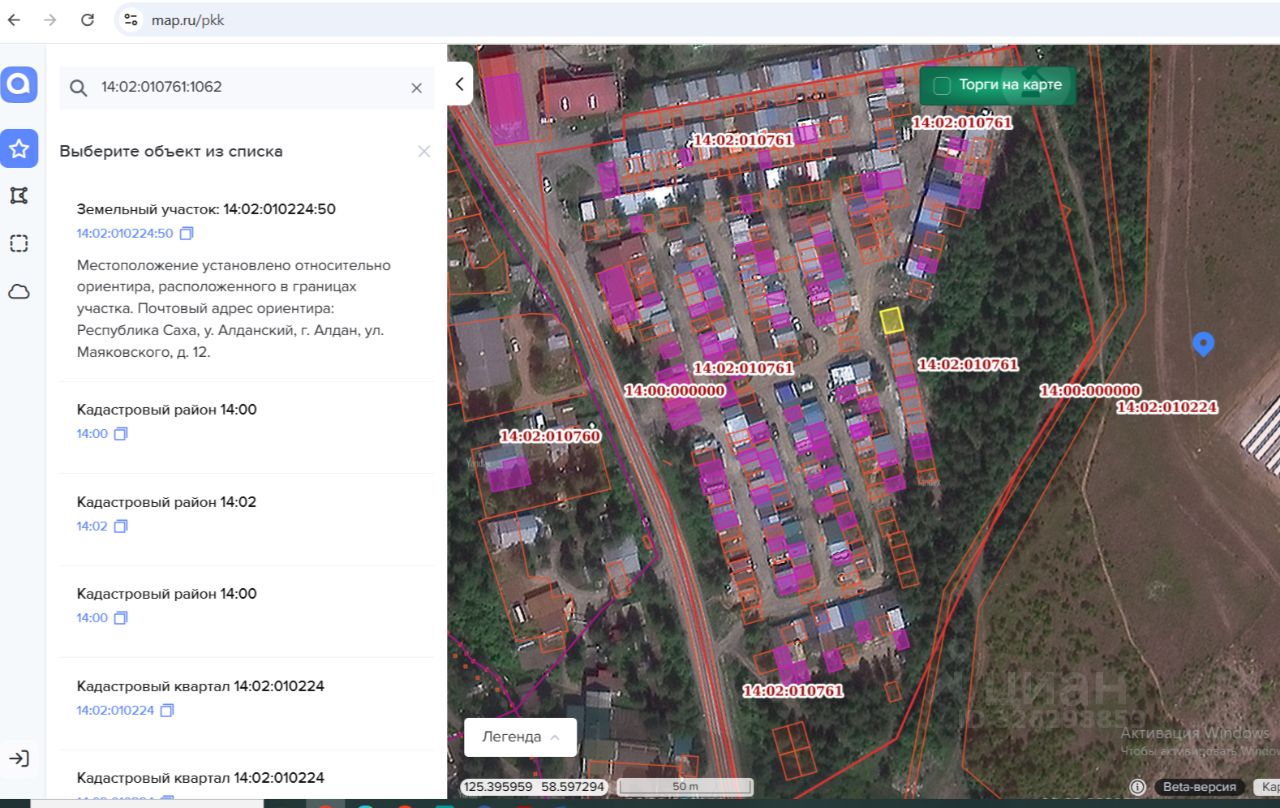The image size is (1280, 808).
Task: Select 'Земельный участок: 14:02:010224:50' heading
Action: point(206,209)
